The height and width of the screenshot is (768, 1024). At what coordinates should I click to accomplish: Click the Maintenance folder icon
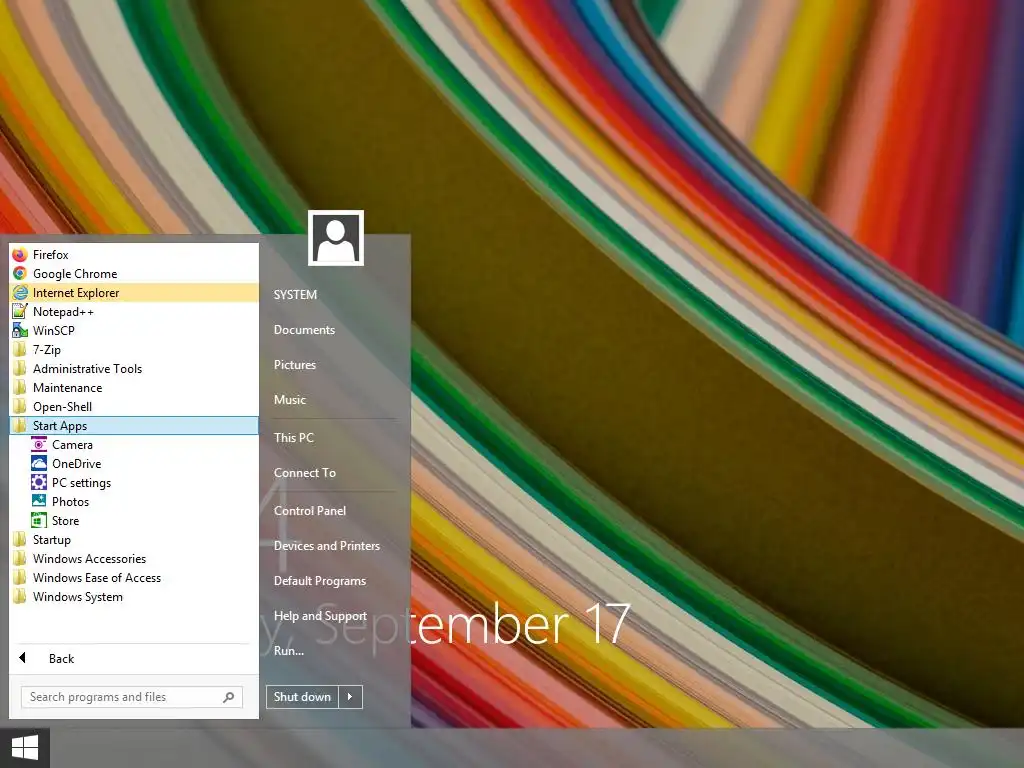point(20,387)
